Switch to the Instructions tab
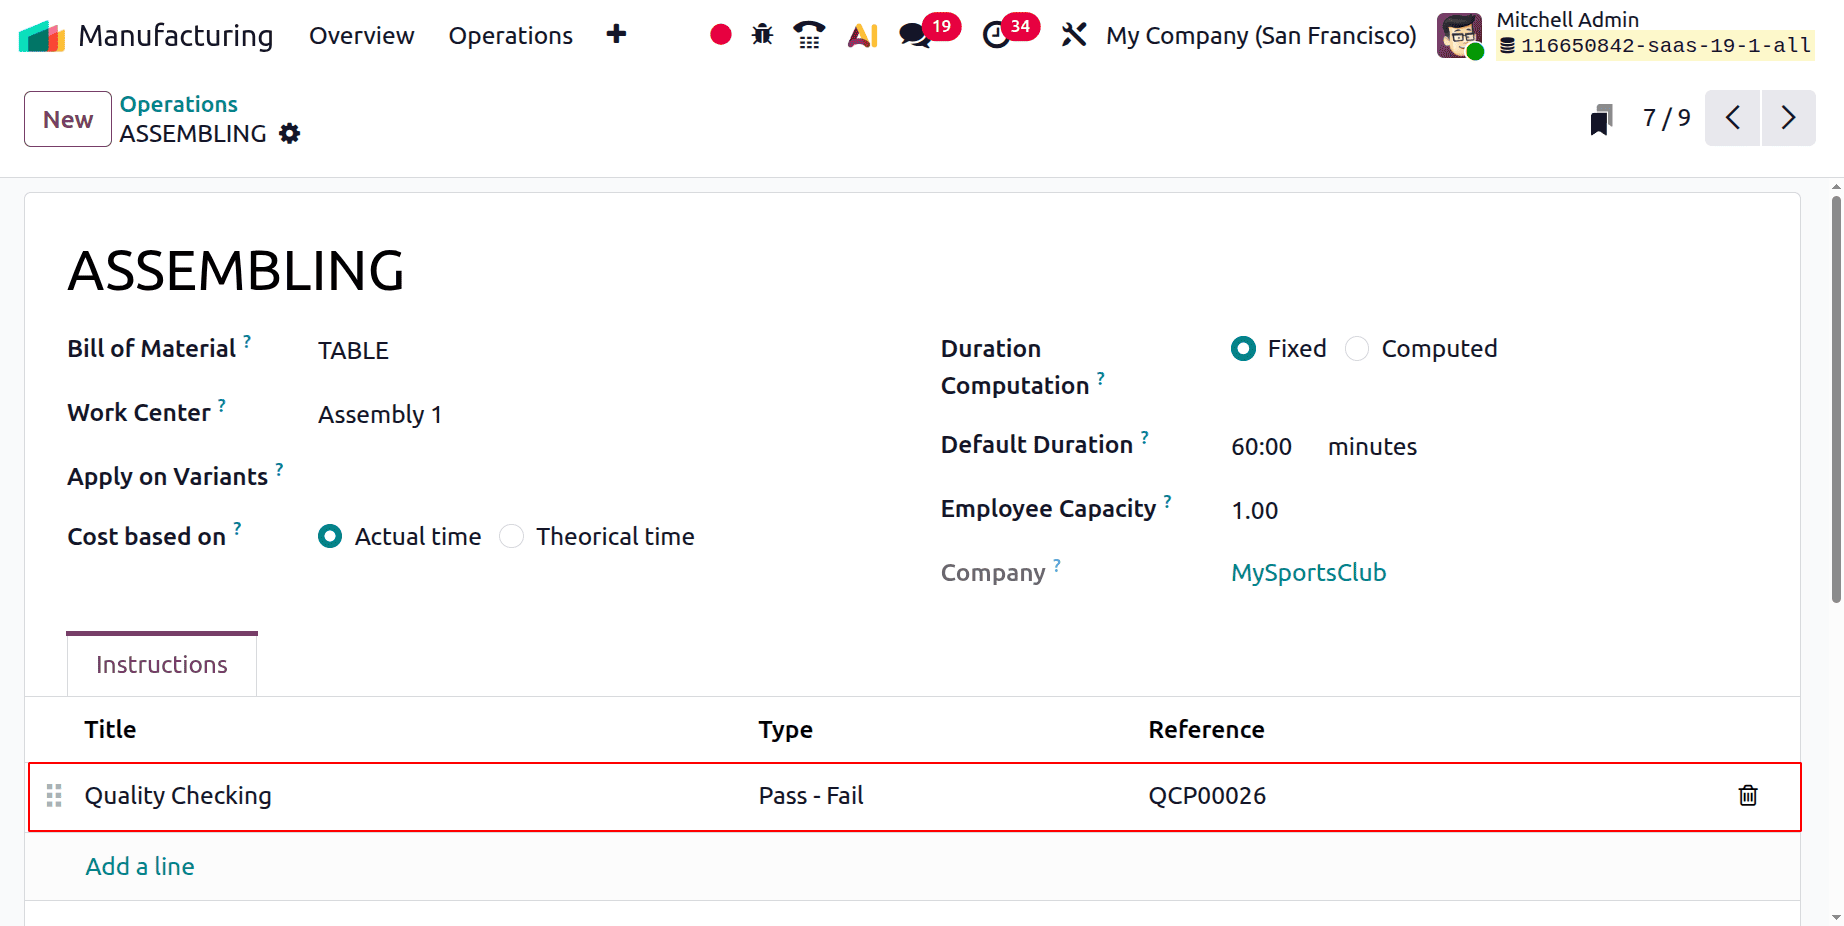The image size is (1844, 926). click(x=162, y=664)
